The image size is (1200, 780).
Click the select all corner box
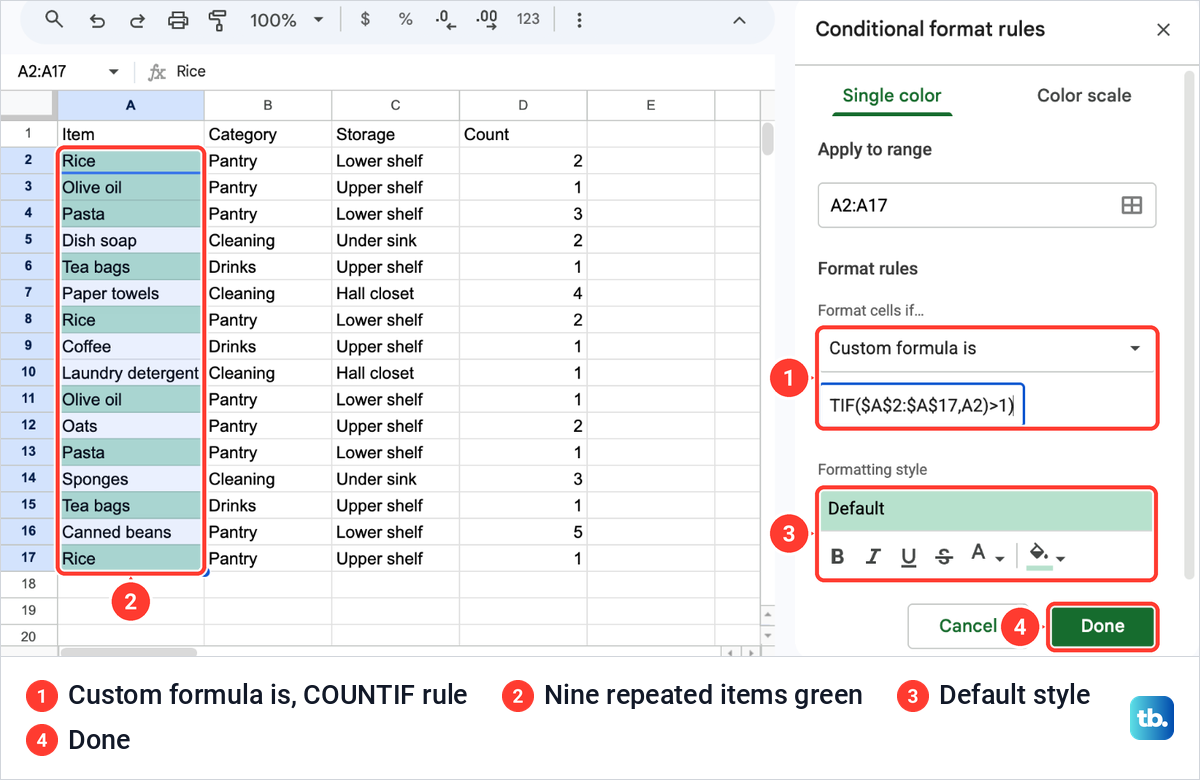pos(28,105)
